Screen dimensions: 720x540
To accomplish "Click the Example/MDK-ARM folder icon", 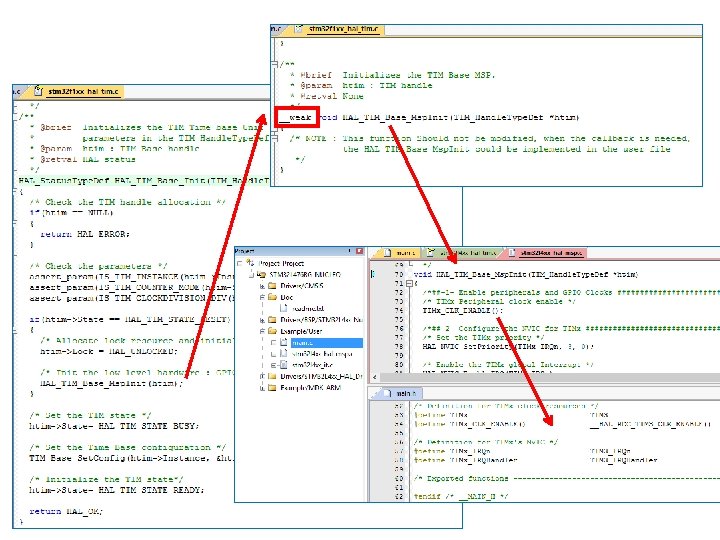I will pyautogui.click(x=272, y=388).
